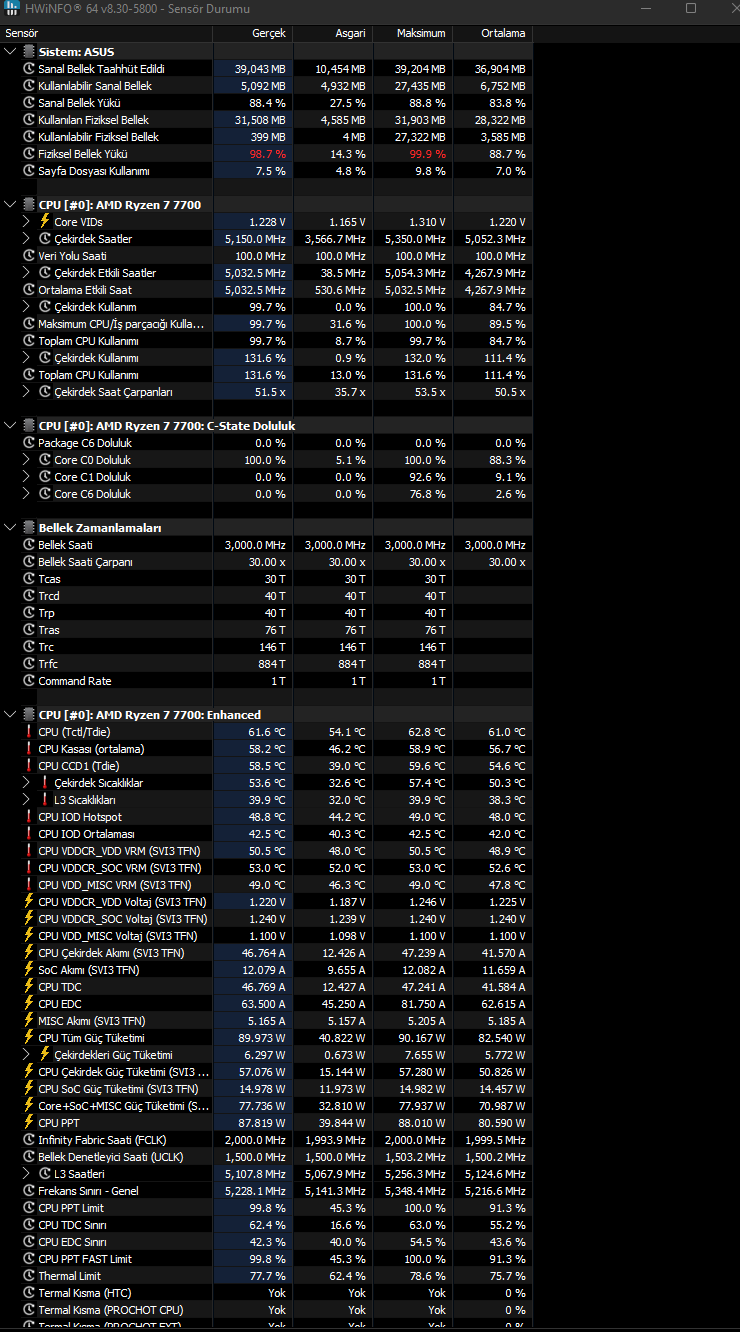Click thermometer icon next to CPU CCD1 (Tdie)

[28, 766]
